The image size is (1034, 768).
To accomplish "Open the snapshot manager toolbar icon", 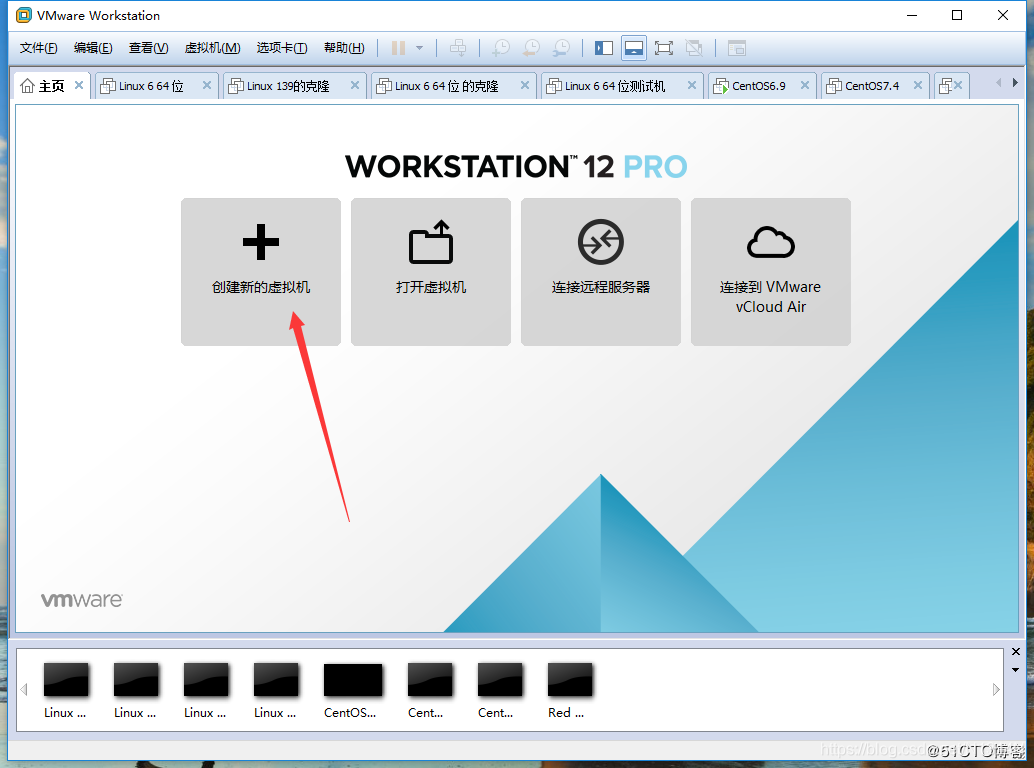I will point(561,47).
